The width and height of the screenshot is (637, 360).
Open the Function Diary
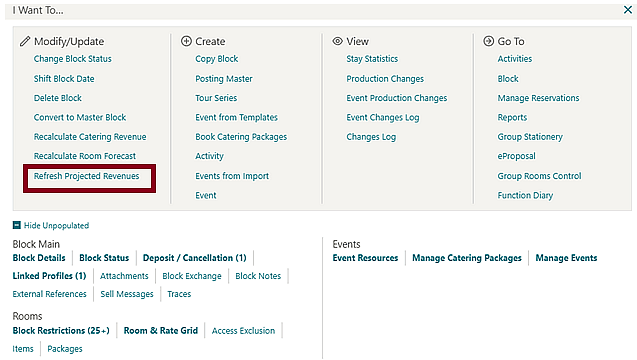point(525,195)
